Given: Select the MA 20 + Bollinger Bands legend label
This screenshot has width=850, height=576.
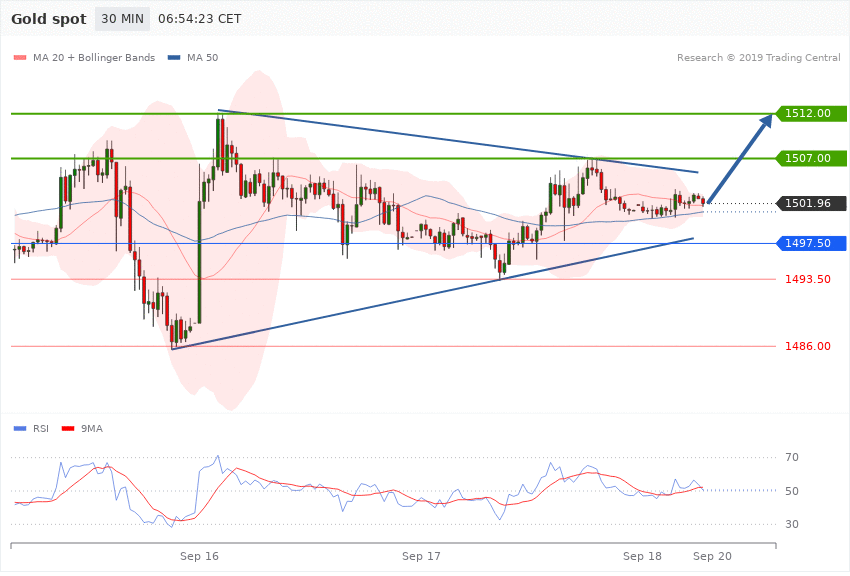Looking at the screenshot, I should tap(94, 57).
